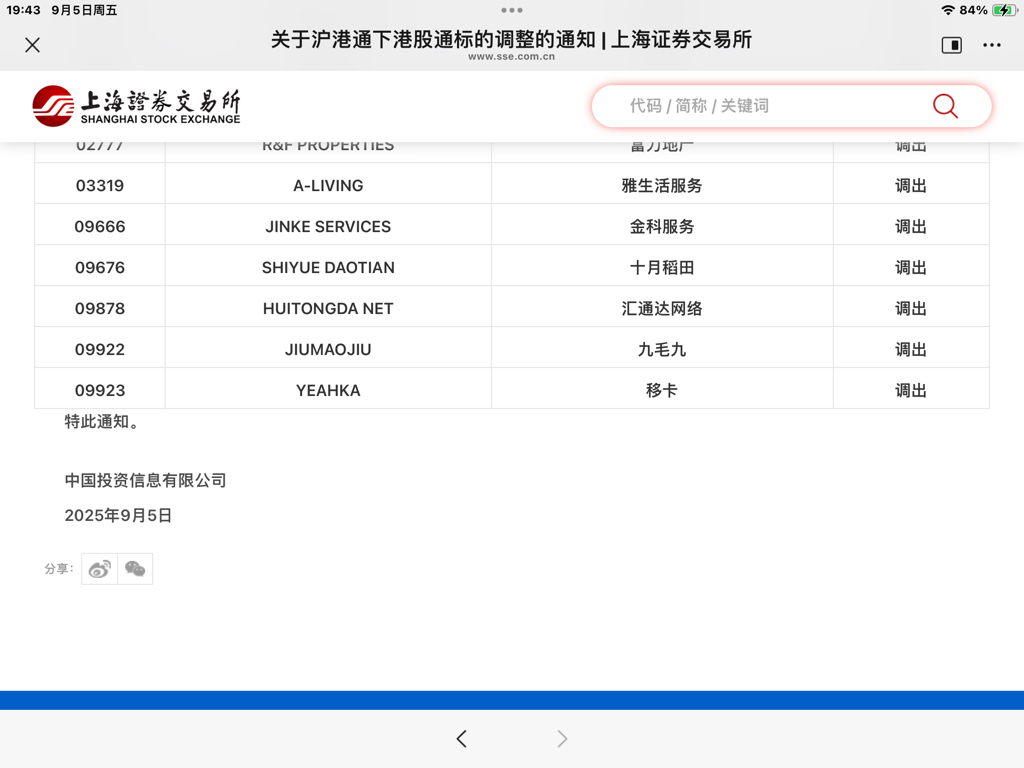The height and width of the screenshot is (768, 1024).
Task: Open the reader view icon
Action: [952, 45]
